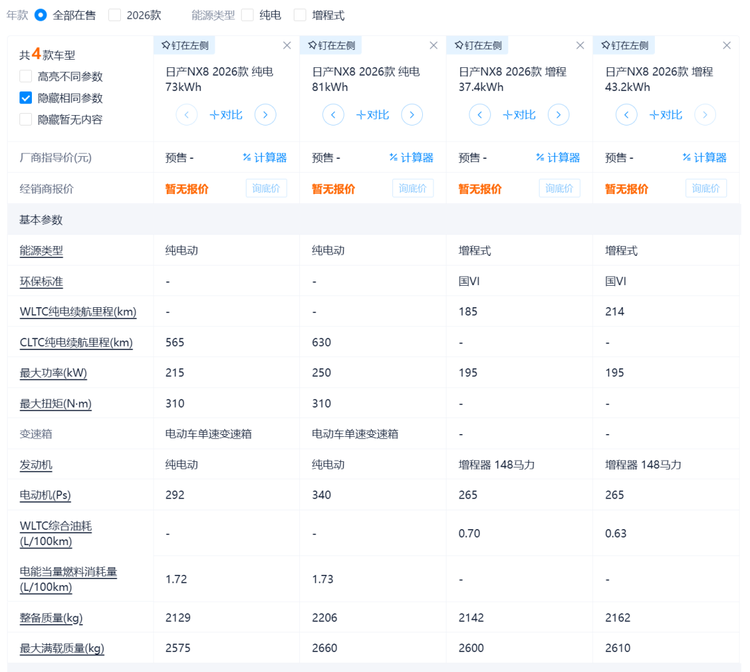Click right arrow under 增程 43.2kWh model
Viewport: 750px width, 672px height.
tap(705, 115)
